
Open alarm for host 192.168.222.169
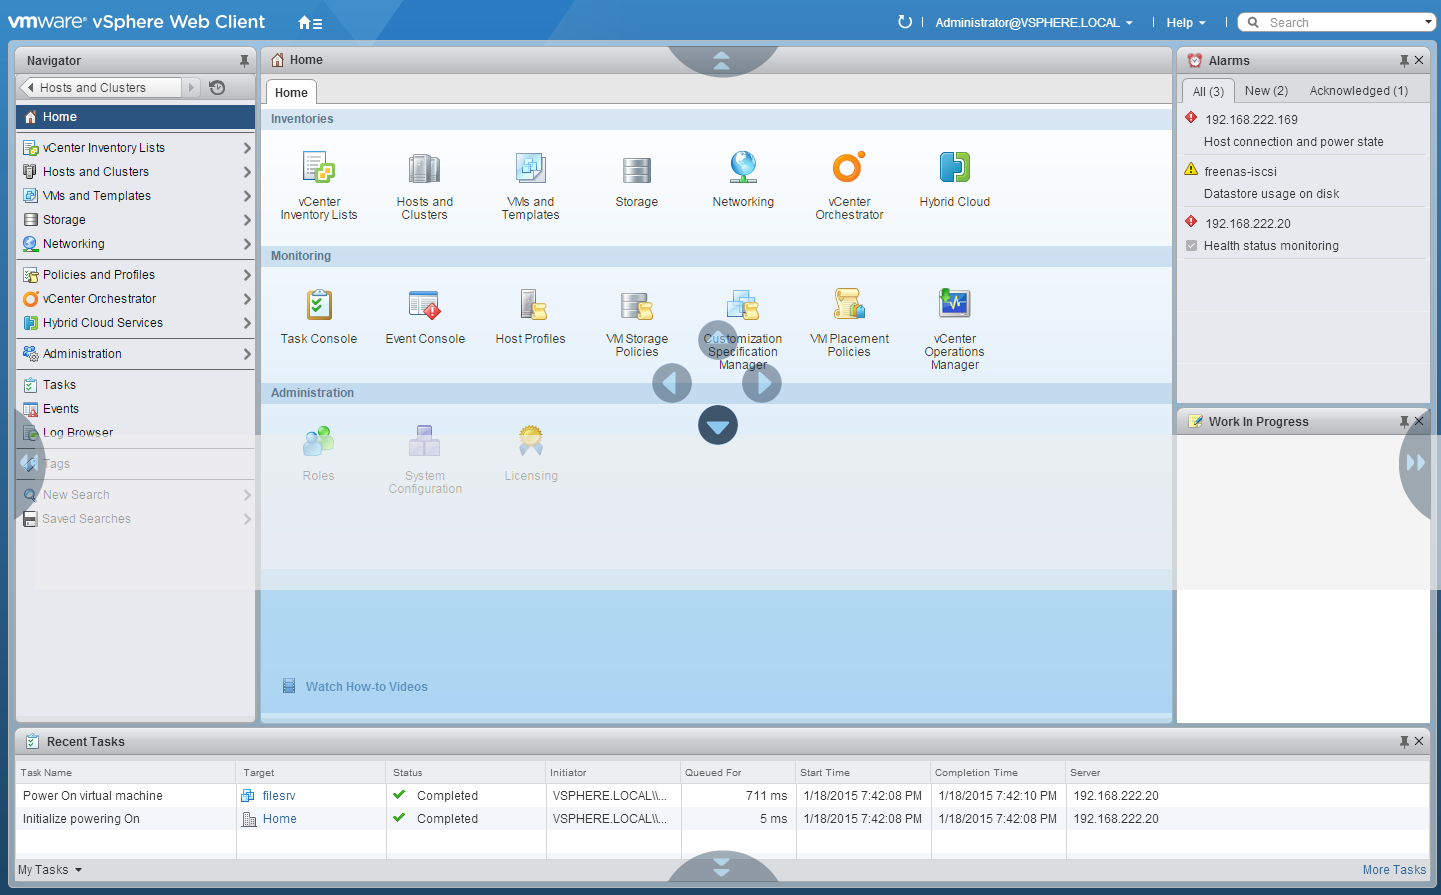[x=1251, y=120]
